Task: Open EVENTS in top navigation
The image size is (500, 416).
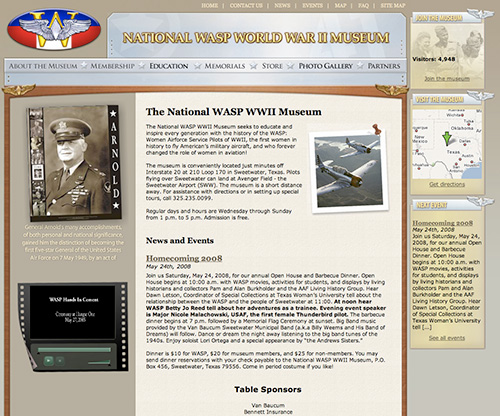Action: coord(312,6)
